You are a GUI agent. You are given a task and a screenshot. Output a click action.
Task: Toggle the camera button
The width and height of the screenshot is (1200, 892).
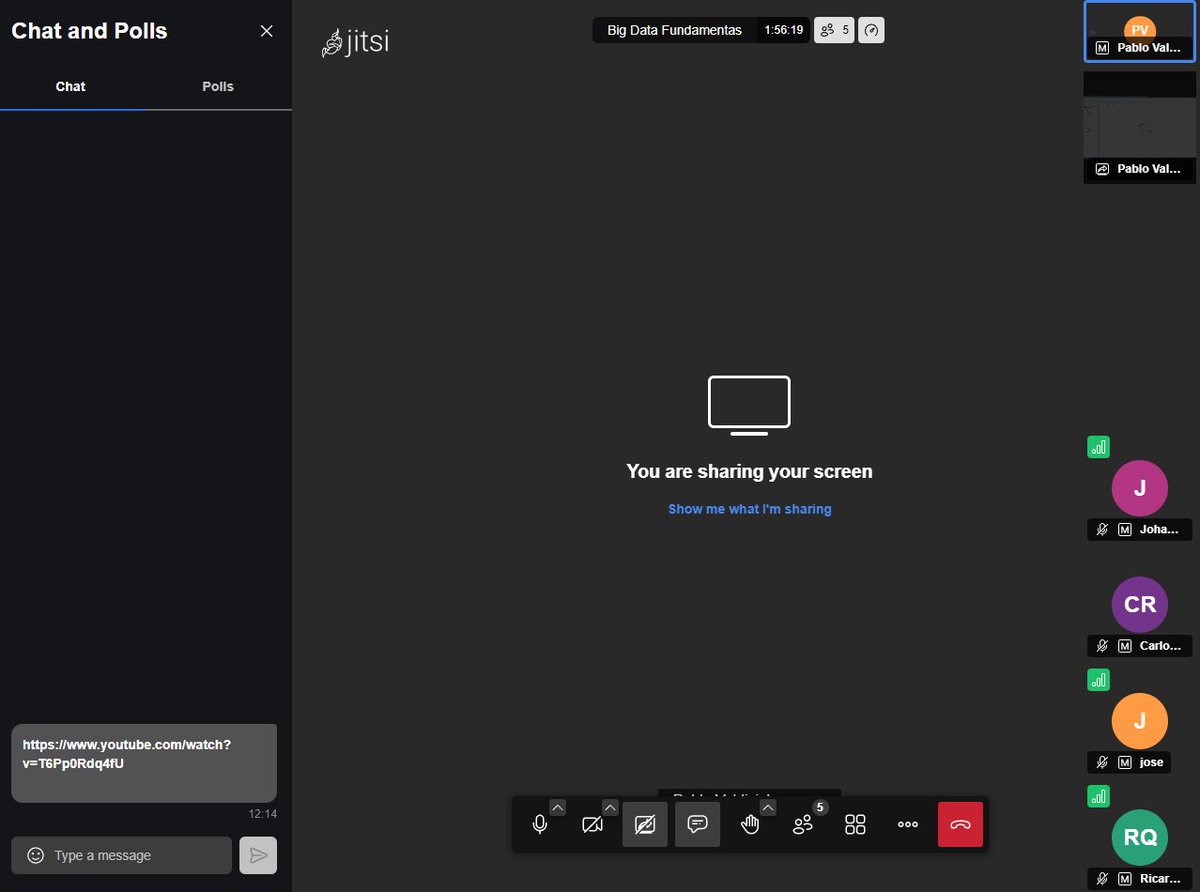click(x=592, y=824)
